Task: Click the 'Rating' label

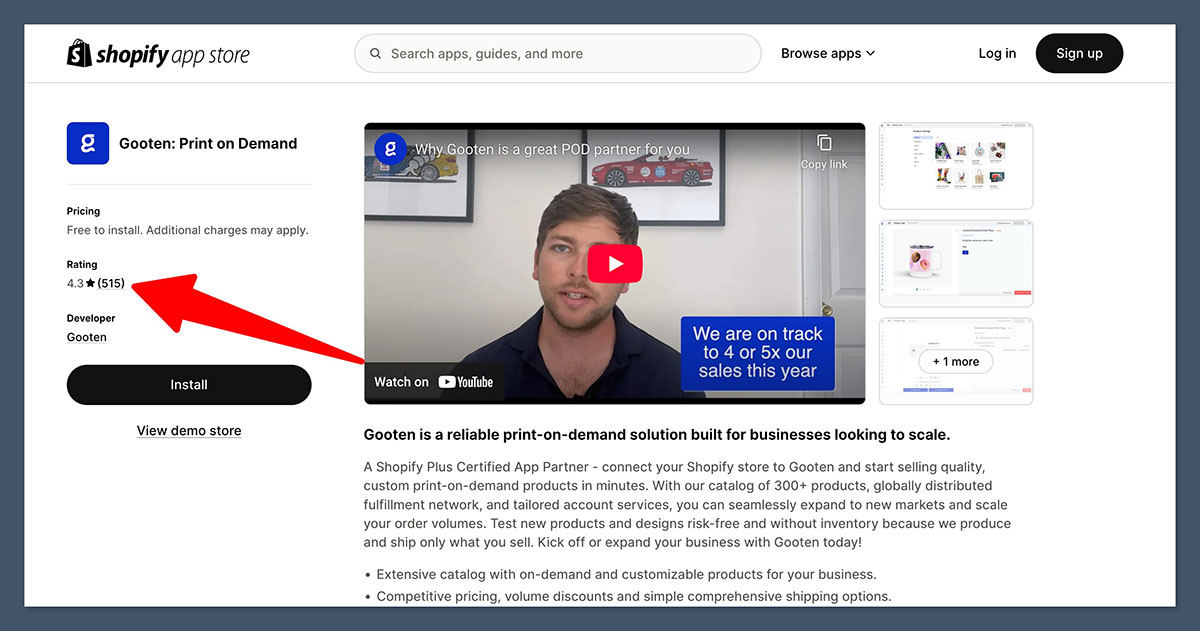Action: tap(82, 265)
